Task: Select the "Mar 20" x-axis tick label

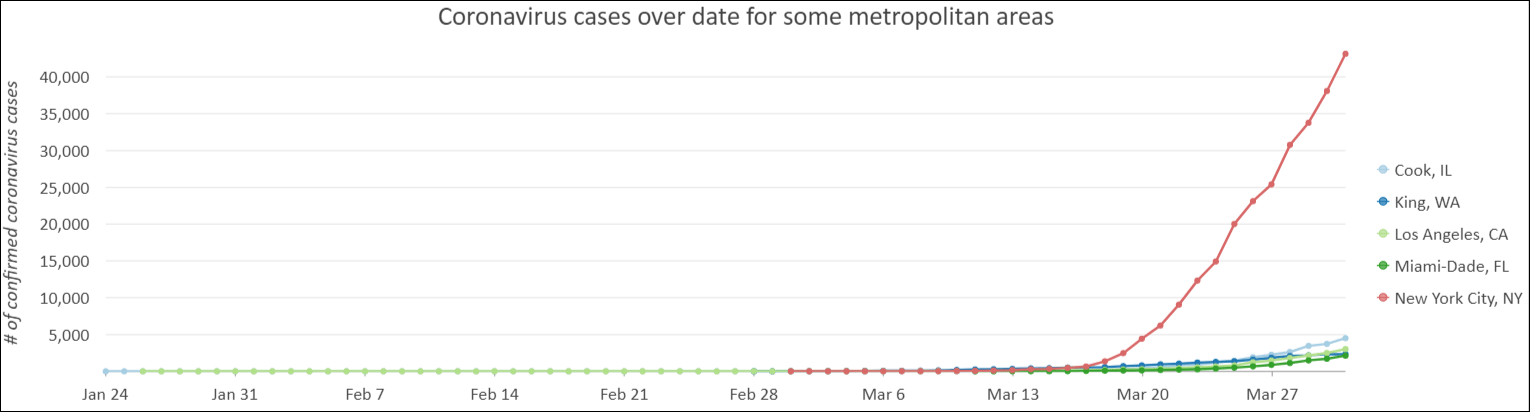Action: point(1141,395)
